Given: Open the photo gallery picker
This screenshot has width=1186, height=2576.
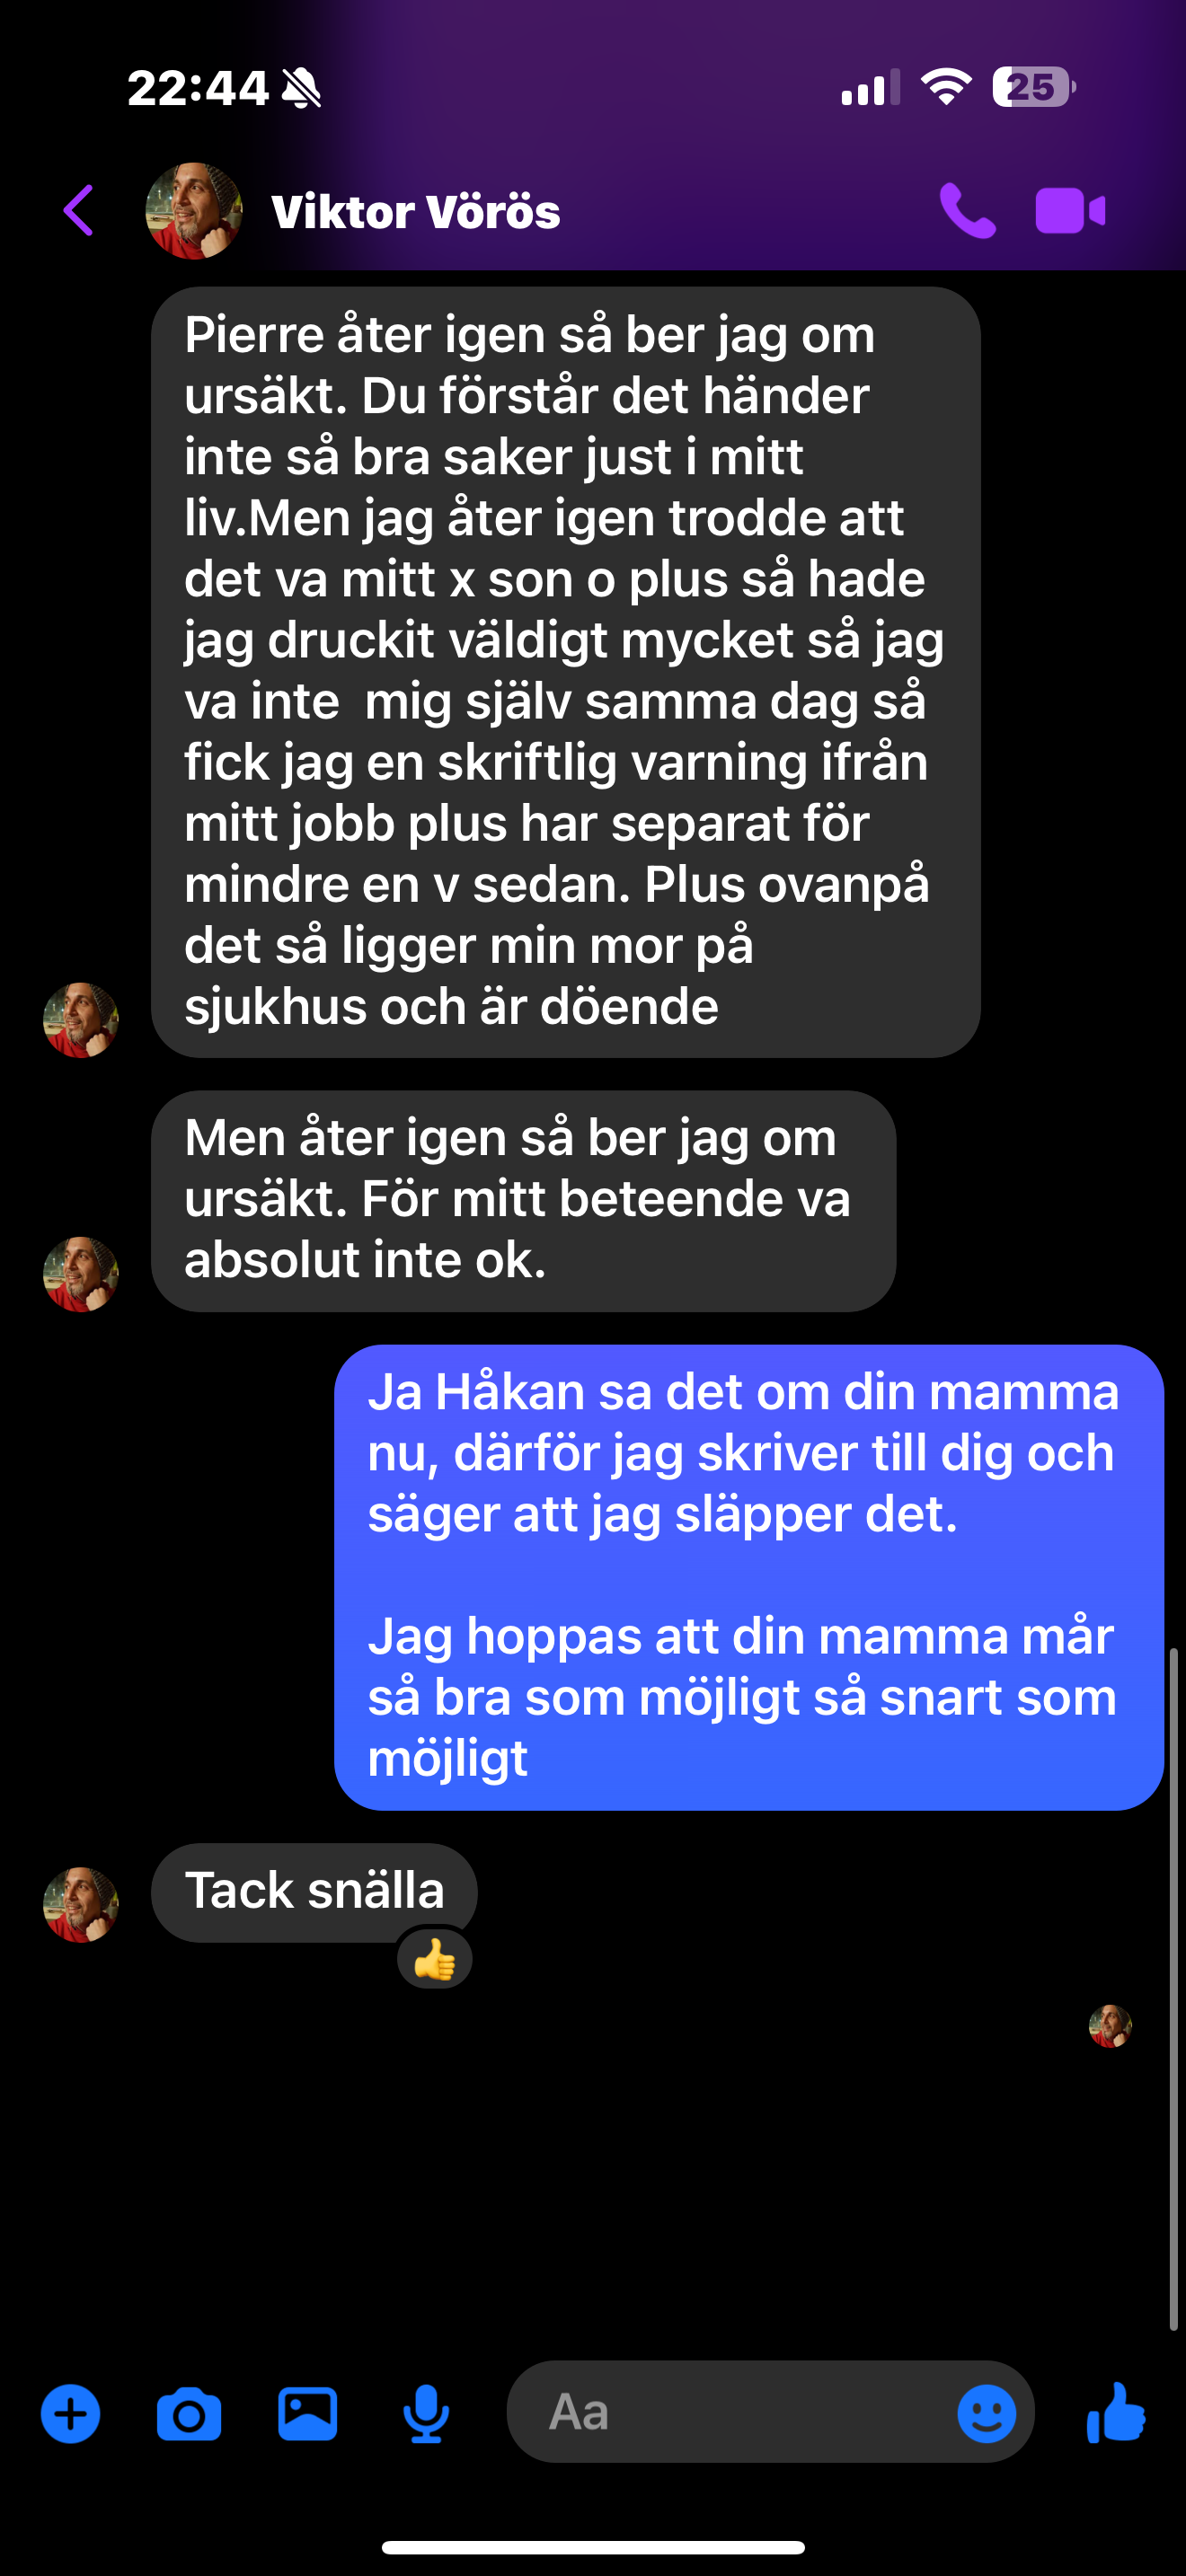Looking at the screenshot, I should tap(307, 2414).
